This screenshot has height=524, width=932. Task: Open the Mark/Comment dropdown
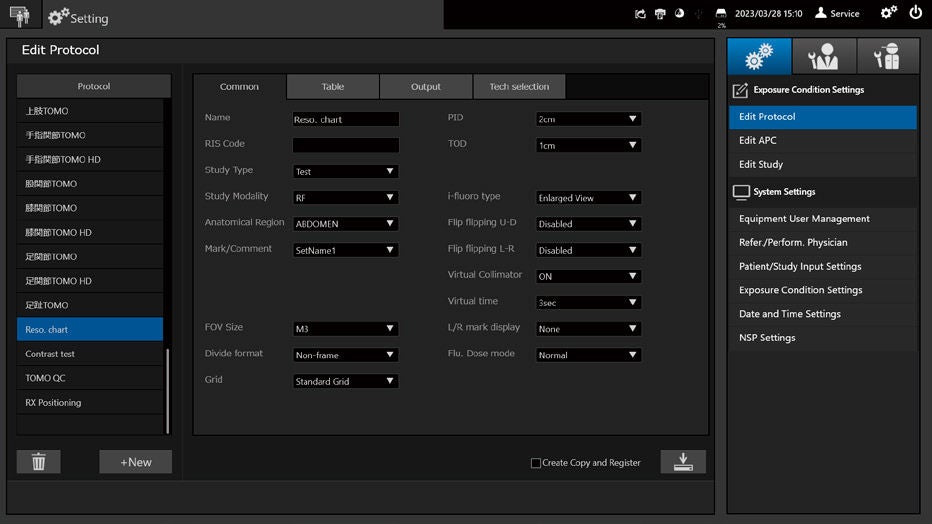pos(345,250)
